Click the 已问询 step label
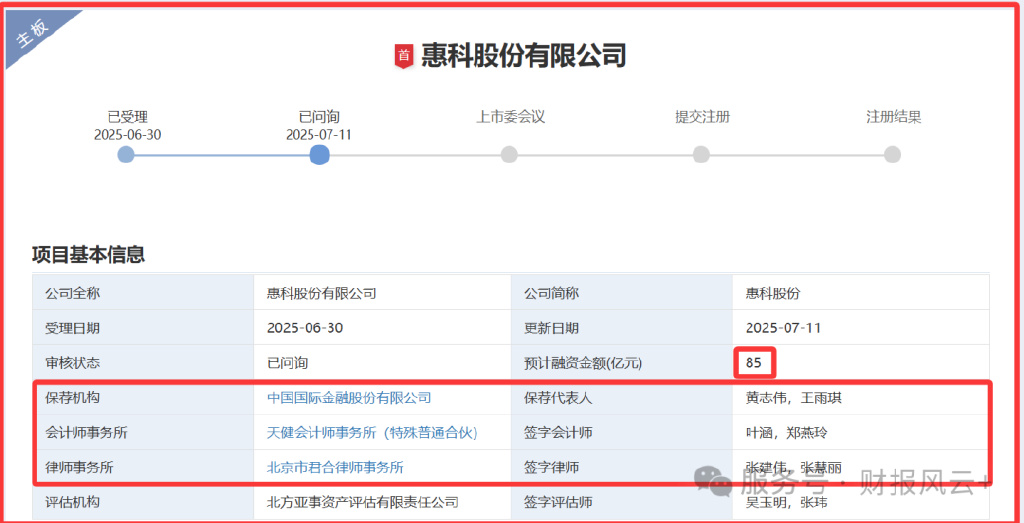 (x=319, y=117)
